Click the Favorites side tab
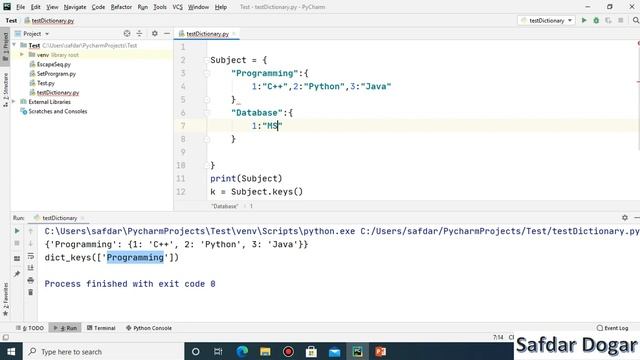 5,299
